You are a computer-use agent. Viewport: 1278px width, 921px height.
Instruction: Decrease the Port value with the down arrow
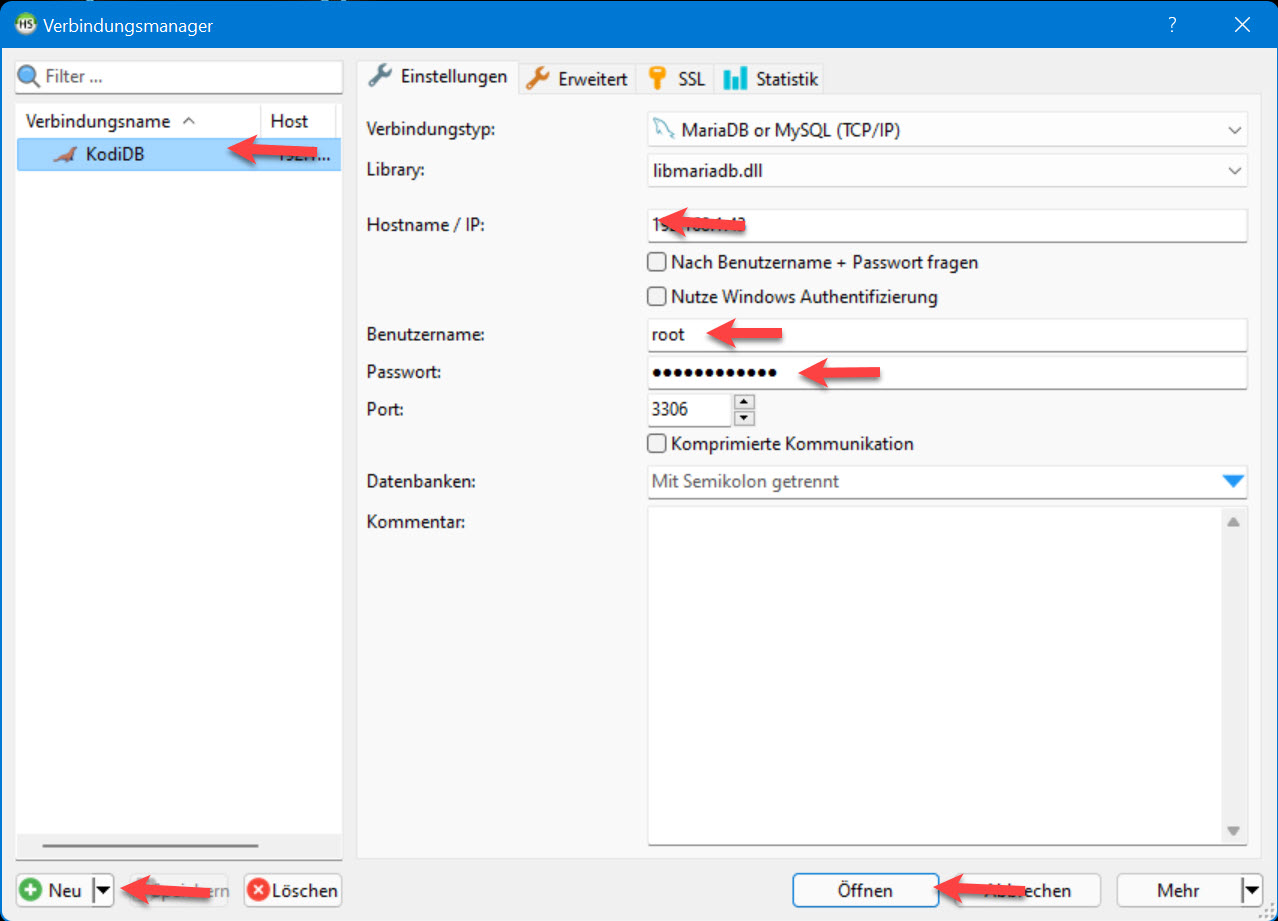[744, 418]
